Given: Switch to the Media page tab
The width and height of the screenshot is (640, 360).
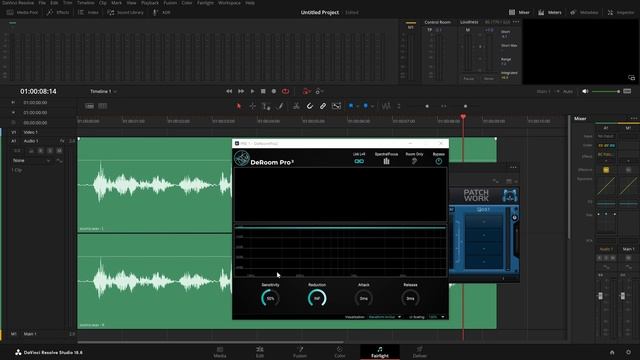Looking at the screenshot, I should tap(220, 352).
